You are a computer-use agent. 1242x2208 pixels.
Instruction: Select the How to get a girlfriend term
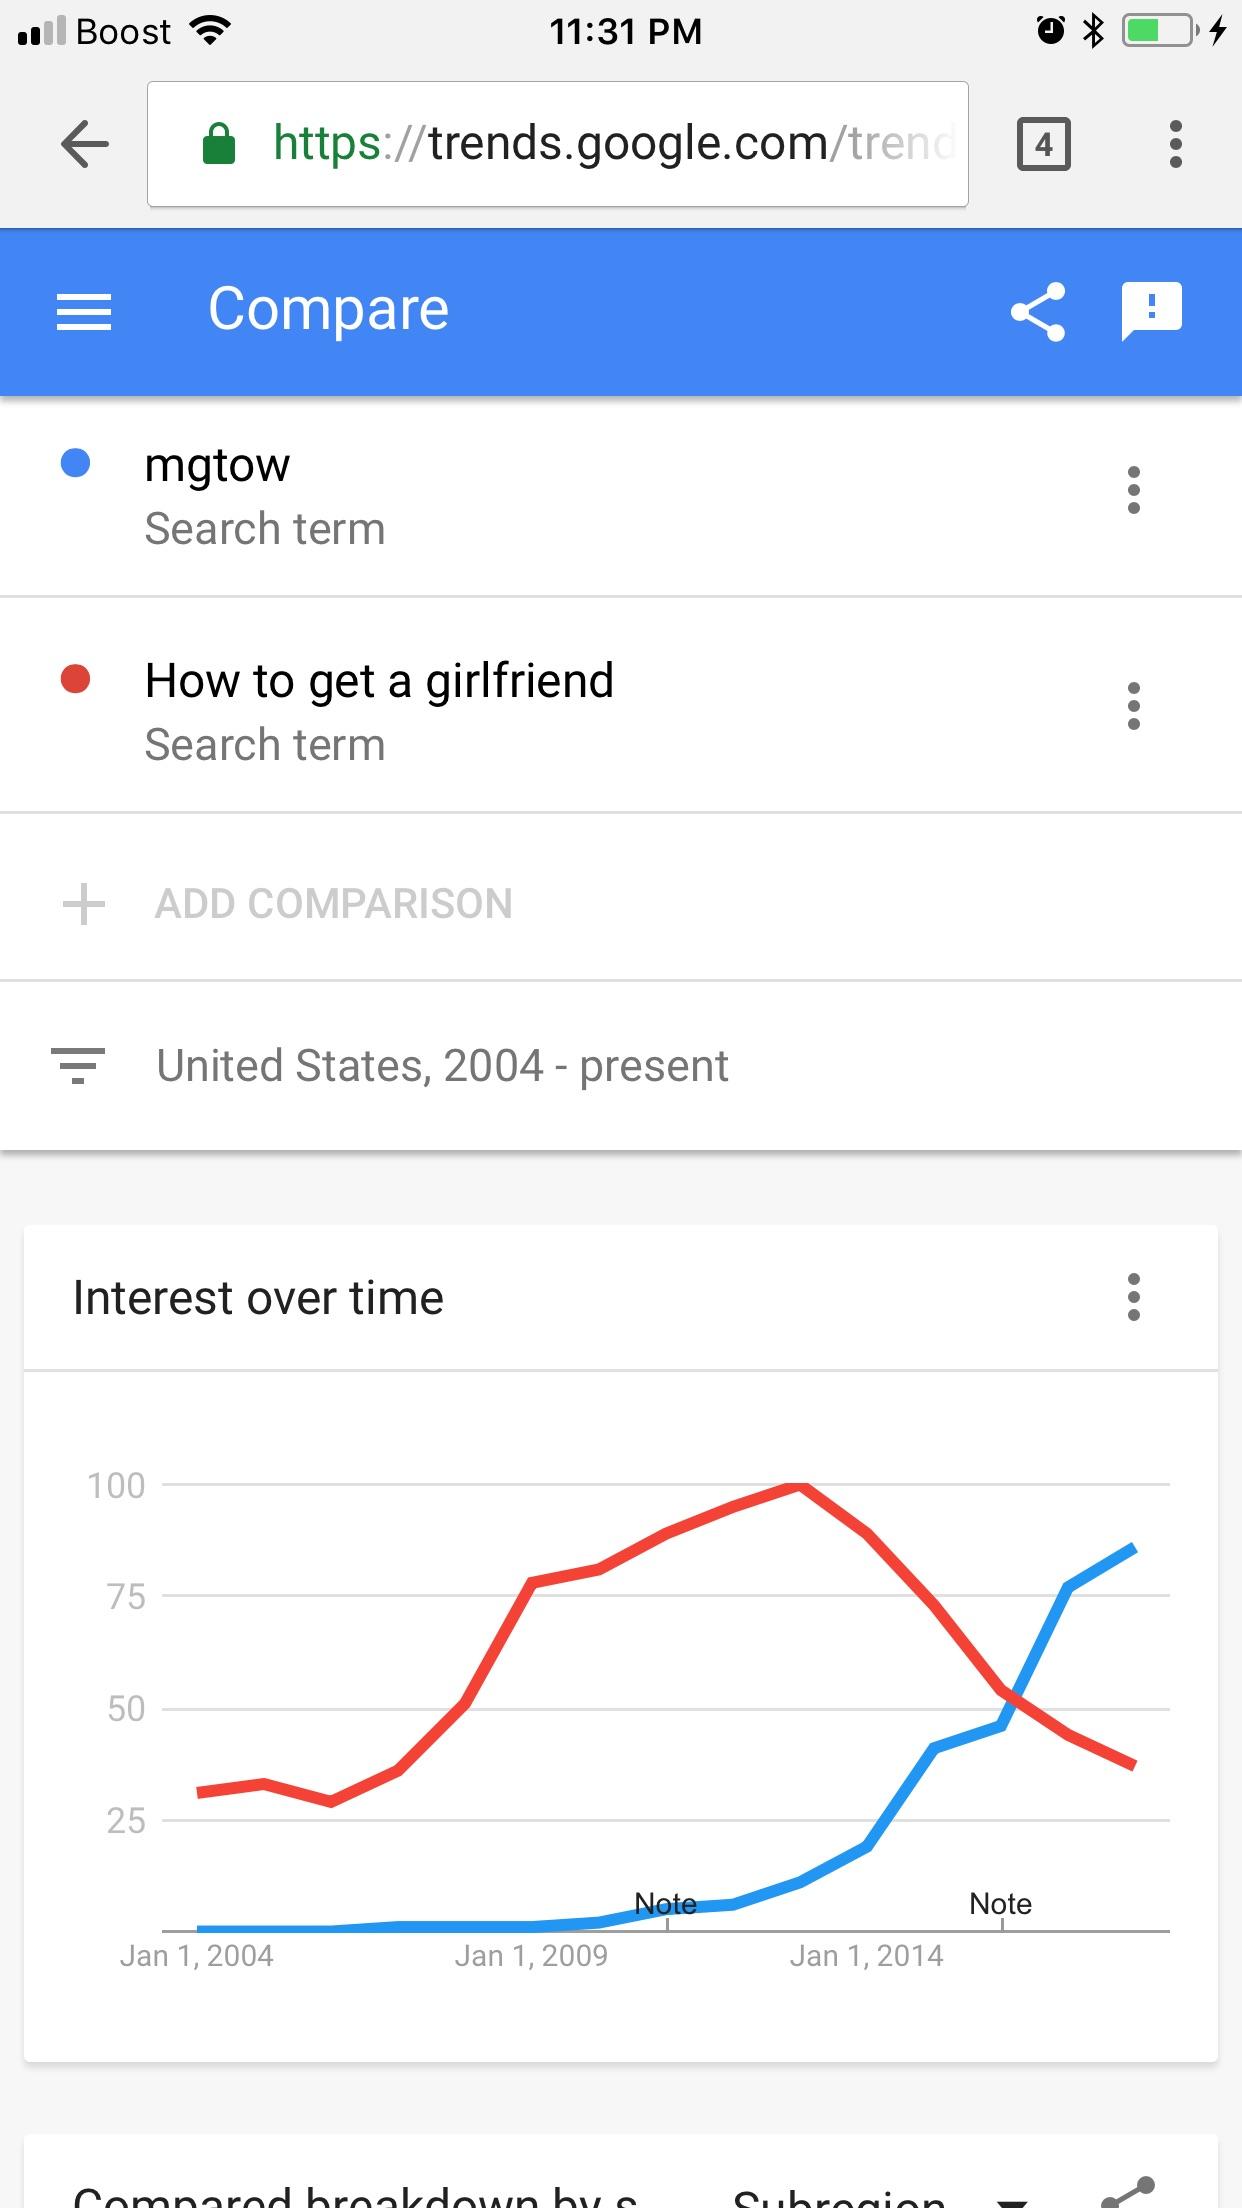(621, 705)
